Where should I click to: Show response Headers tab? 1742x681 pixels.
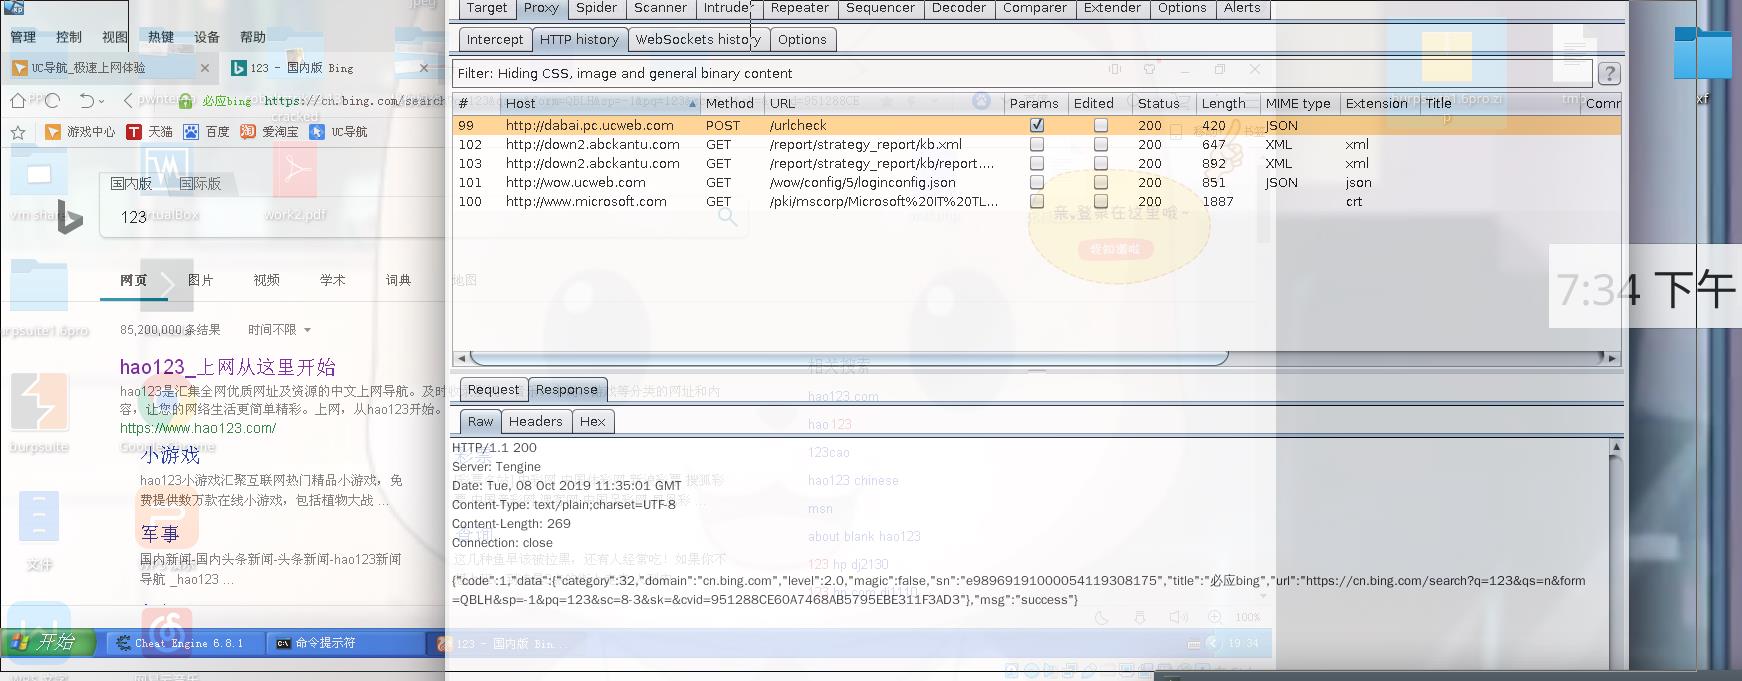535,422
